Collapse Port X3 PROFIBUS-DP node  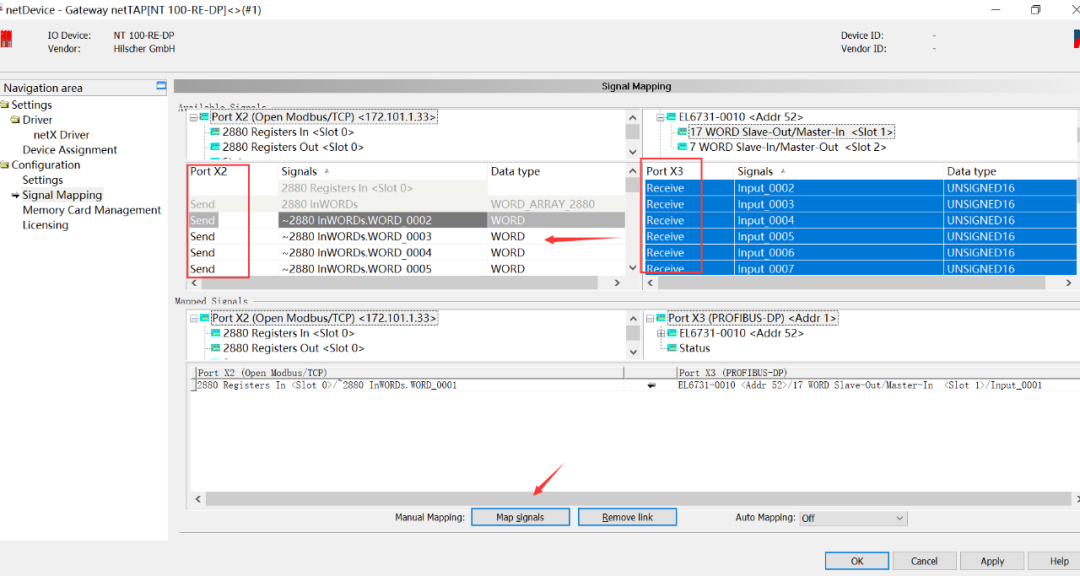[x=650, y=318]
